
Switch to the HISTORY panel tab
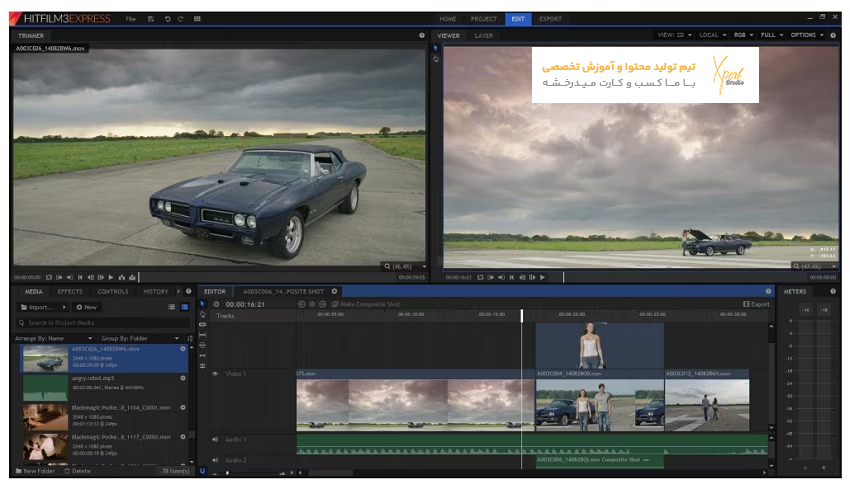click(x=156, y=292)
